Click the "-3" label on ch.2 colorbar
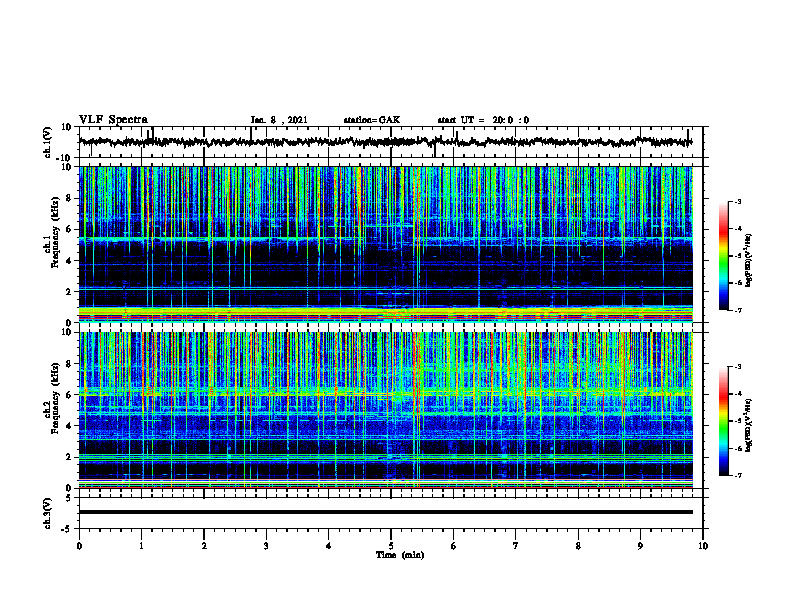The width and height of the screenshot is (792, 612). pyautogui.click(x=738, y=367)
